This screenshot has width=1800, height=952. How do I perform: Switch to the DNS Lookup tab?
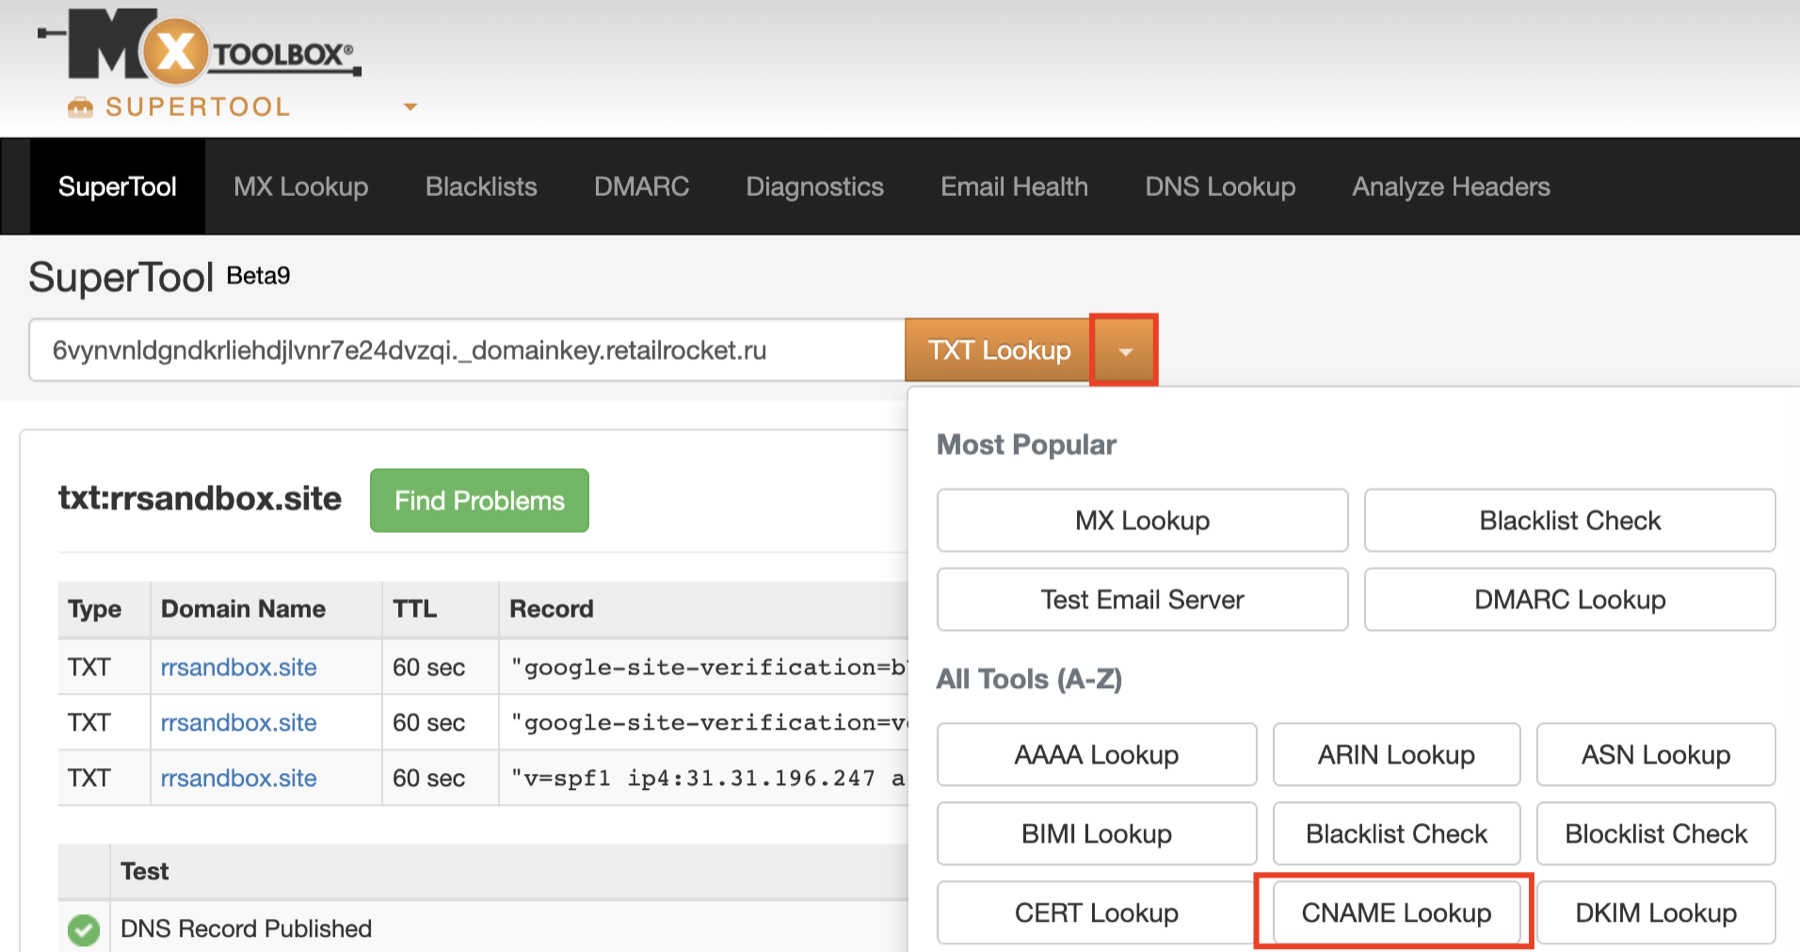[1220, 187]
